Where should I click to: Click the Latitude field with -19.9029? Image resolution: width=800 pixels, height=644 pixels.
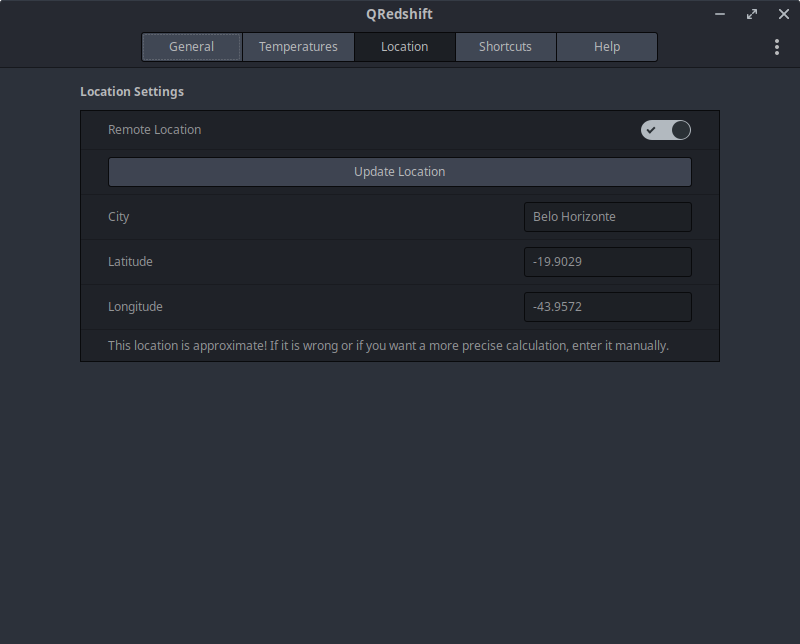click(x=608, y=262)
